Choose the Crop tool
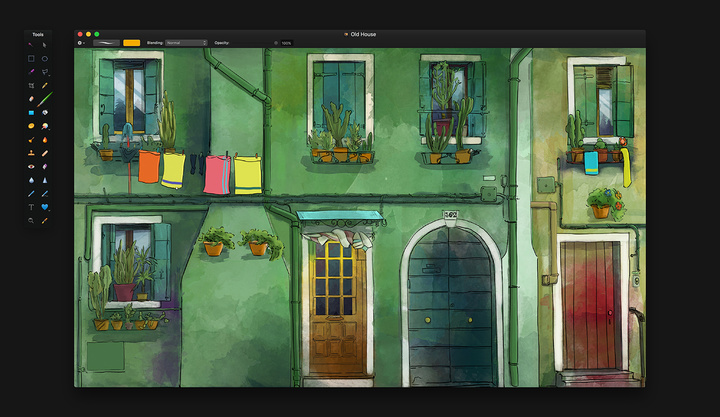720x417 pixels. (31, 85)
